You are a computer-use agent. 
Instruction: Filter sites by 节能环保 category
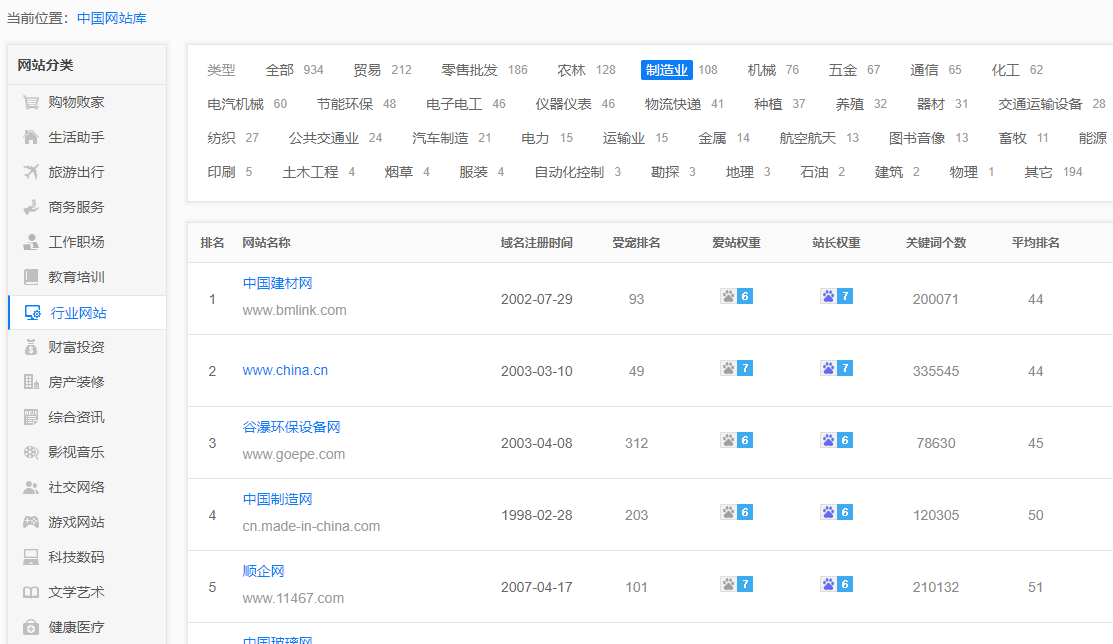(x=342, y=104)
